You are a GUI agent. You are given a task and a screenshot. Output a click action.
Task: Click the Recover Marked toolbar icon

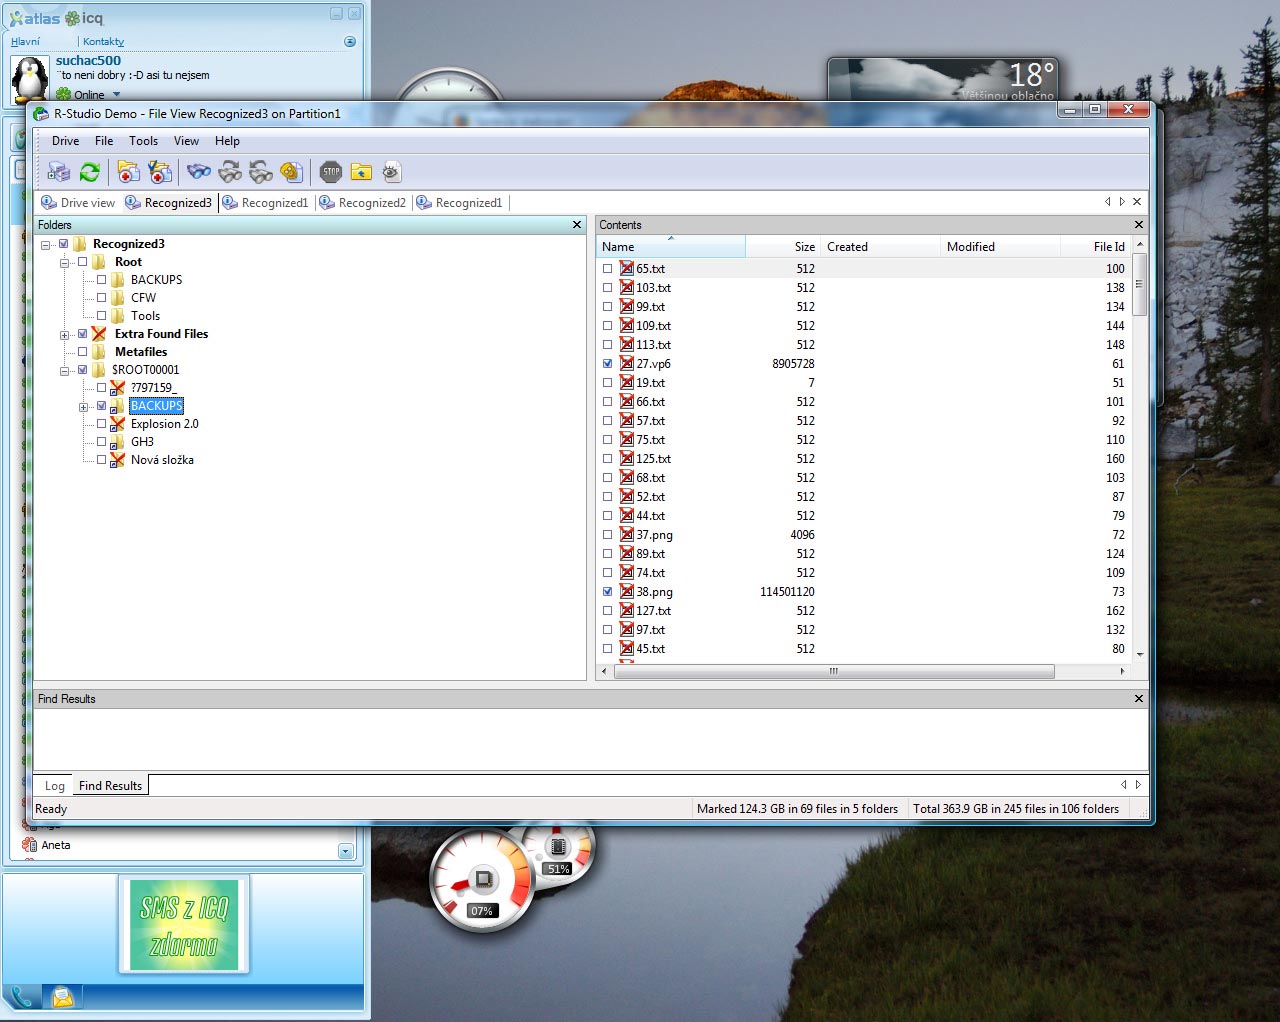coord(160,172)
